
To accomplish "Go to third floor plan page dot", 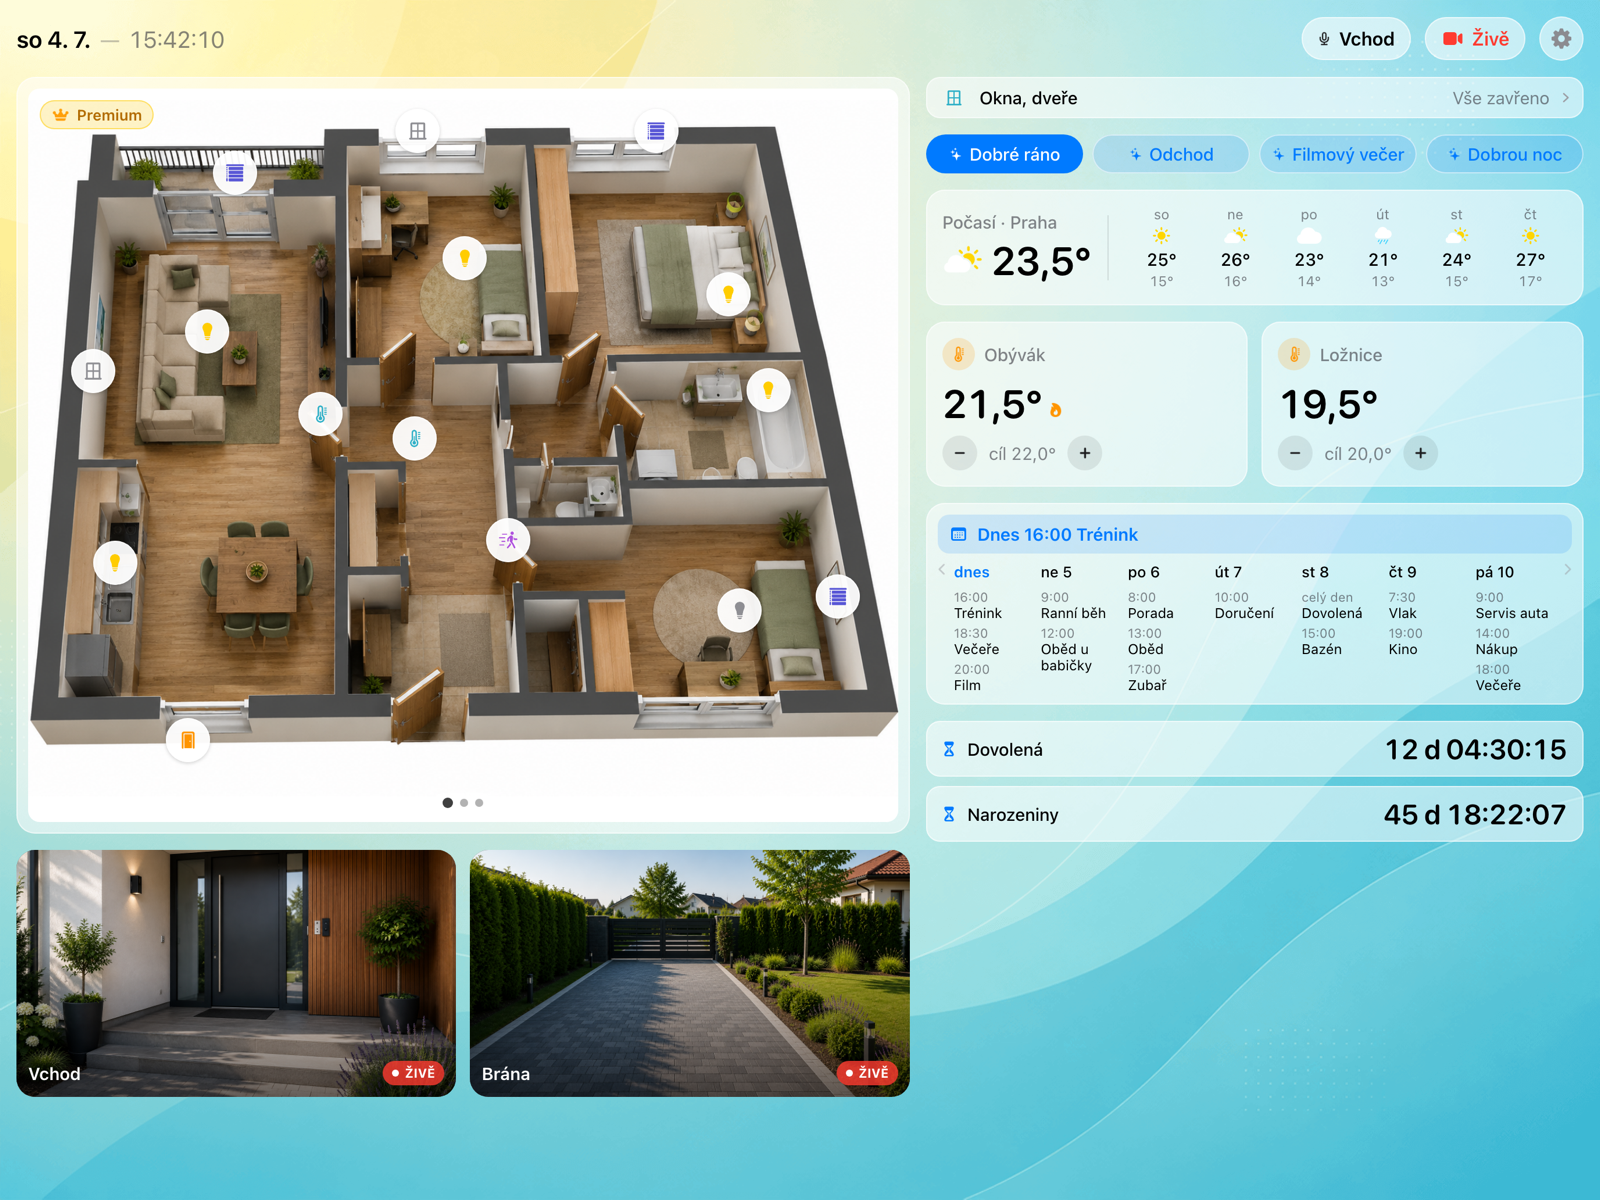I will point(479,803).
